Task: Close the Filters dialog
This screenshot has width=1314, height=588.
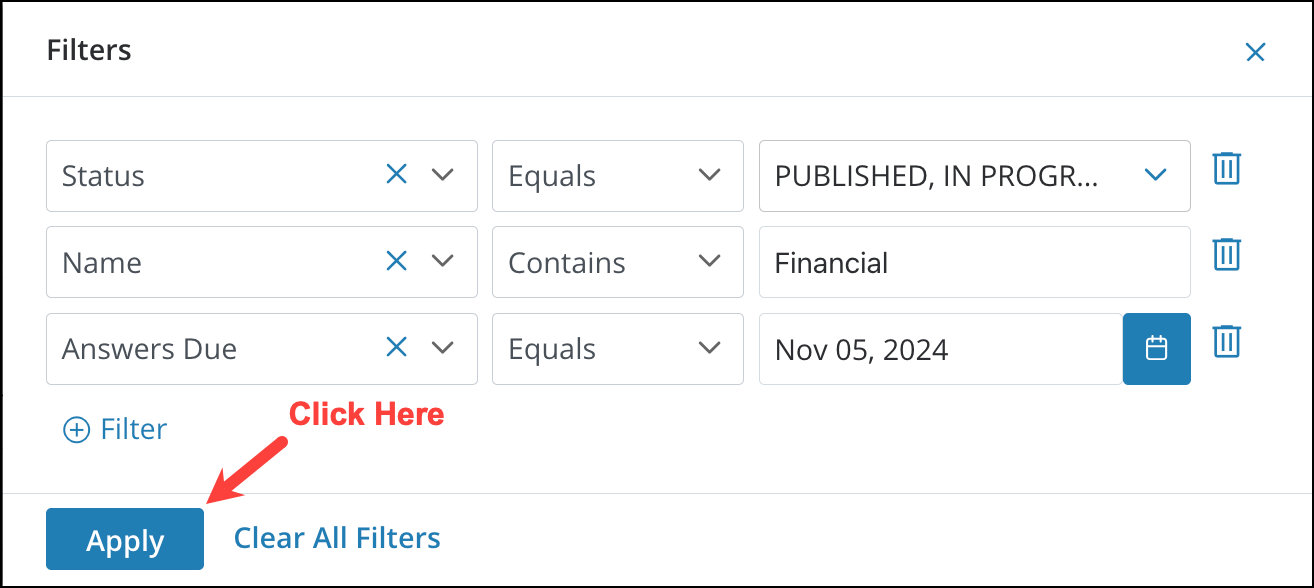Action: pos(1255,51)
